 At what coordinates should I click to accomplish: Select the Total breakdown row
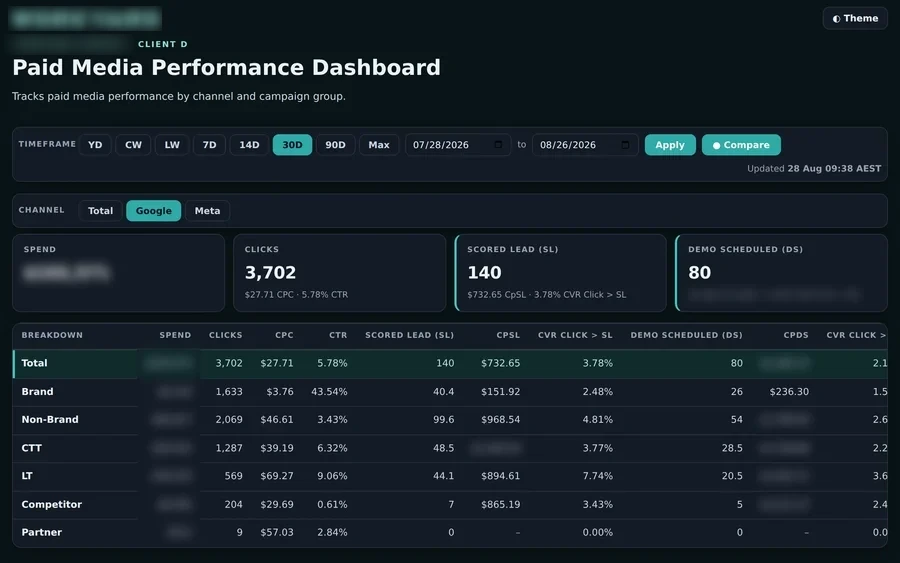(x=450, y=363)
